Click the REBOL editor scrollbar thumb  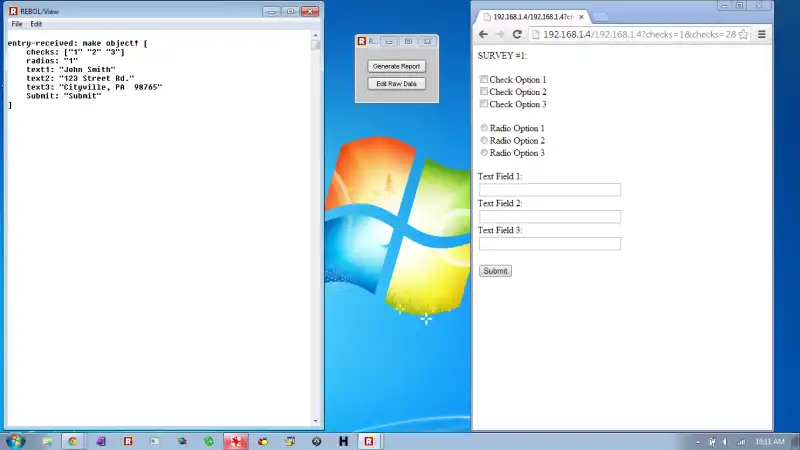(x=315, y=45)
